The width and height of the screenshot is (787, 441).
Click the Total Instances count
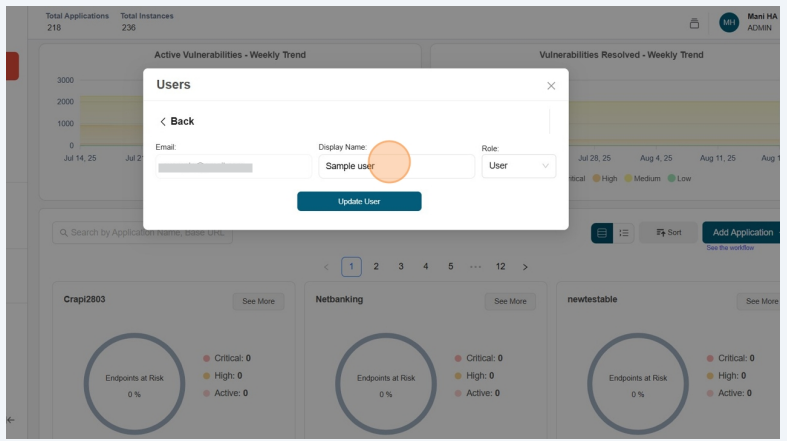[x=128, y=28]
